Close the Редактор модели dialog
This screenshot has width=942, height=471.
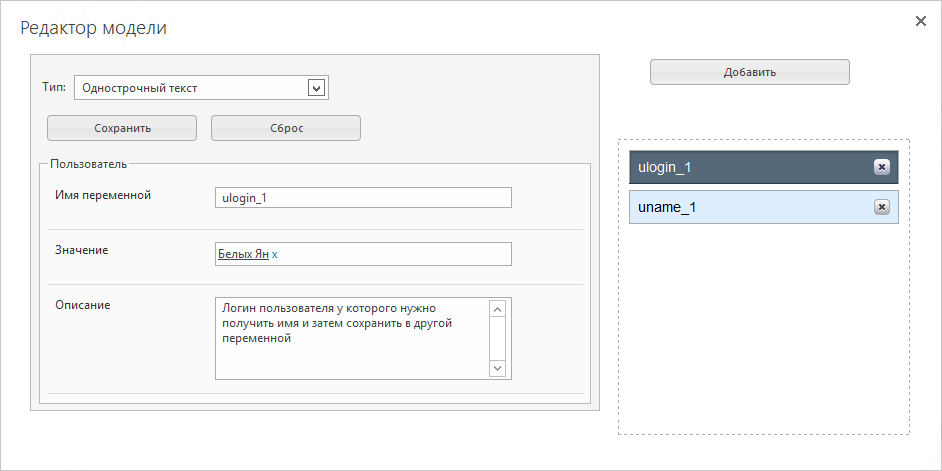[920, 22]
